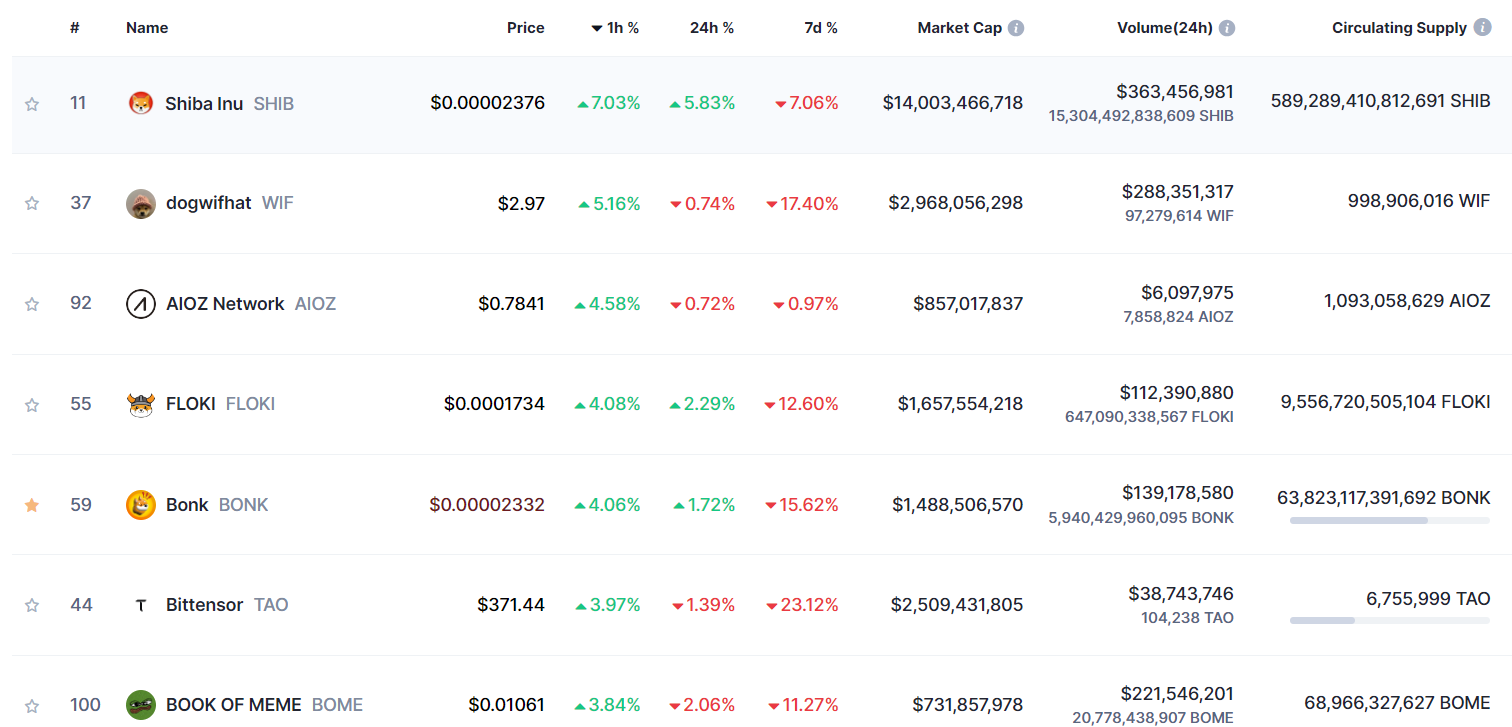Click the Bittensor logo icon
This screenshot has height=727, width=1512.
[141, 605]
